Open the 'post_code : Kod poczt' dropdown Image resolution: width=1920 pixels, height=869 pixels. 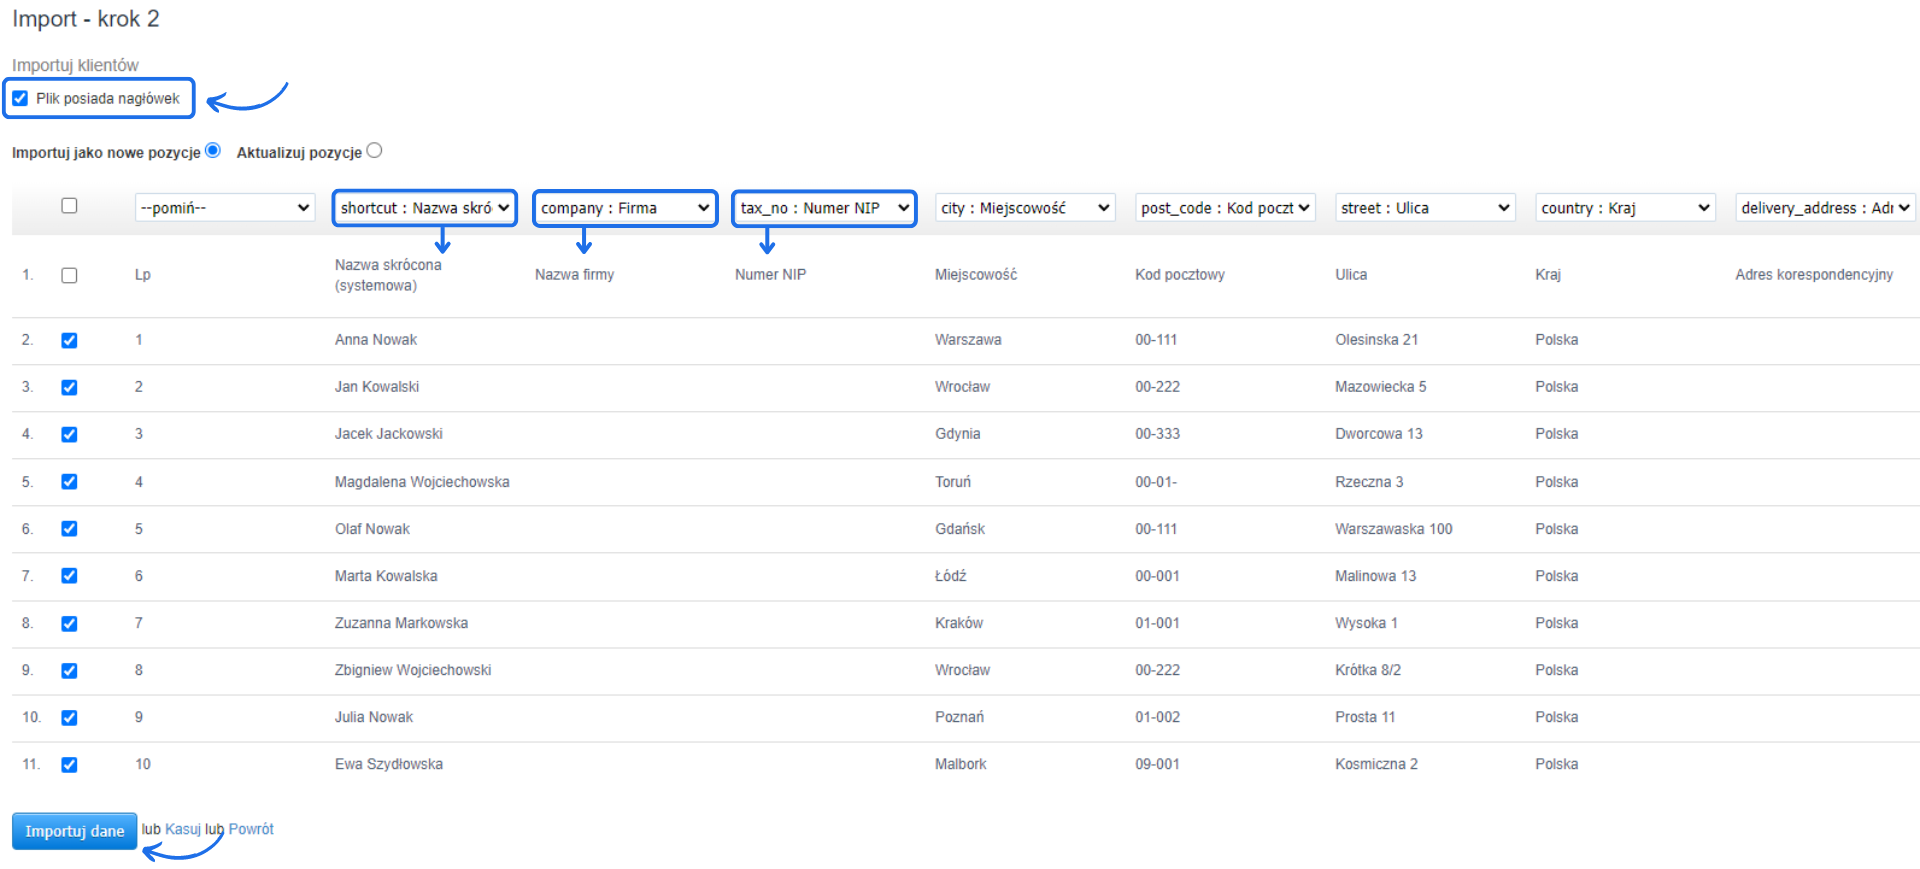[x=1225, y=208]
